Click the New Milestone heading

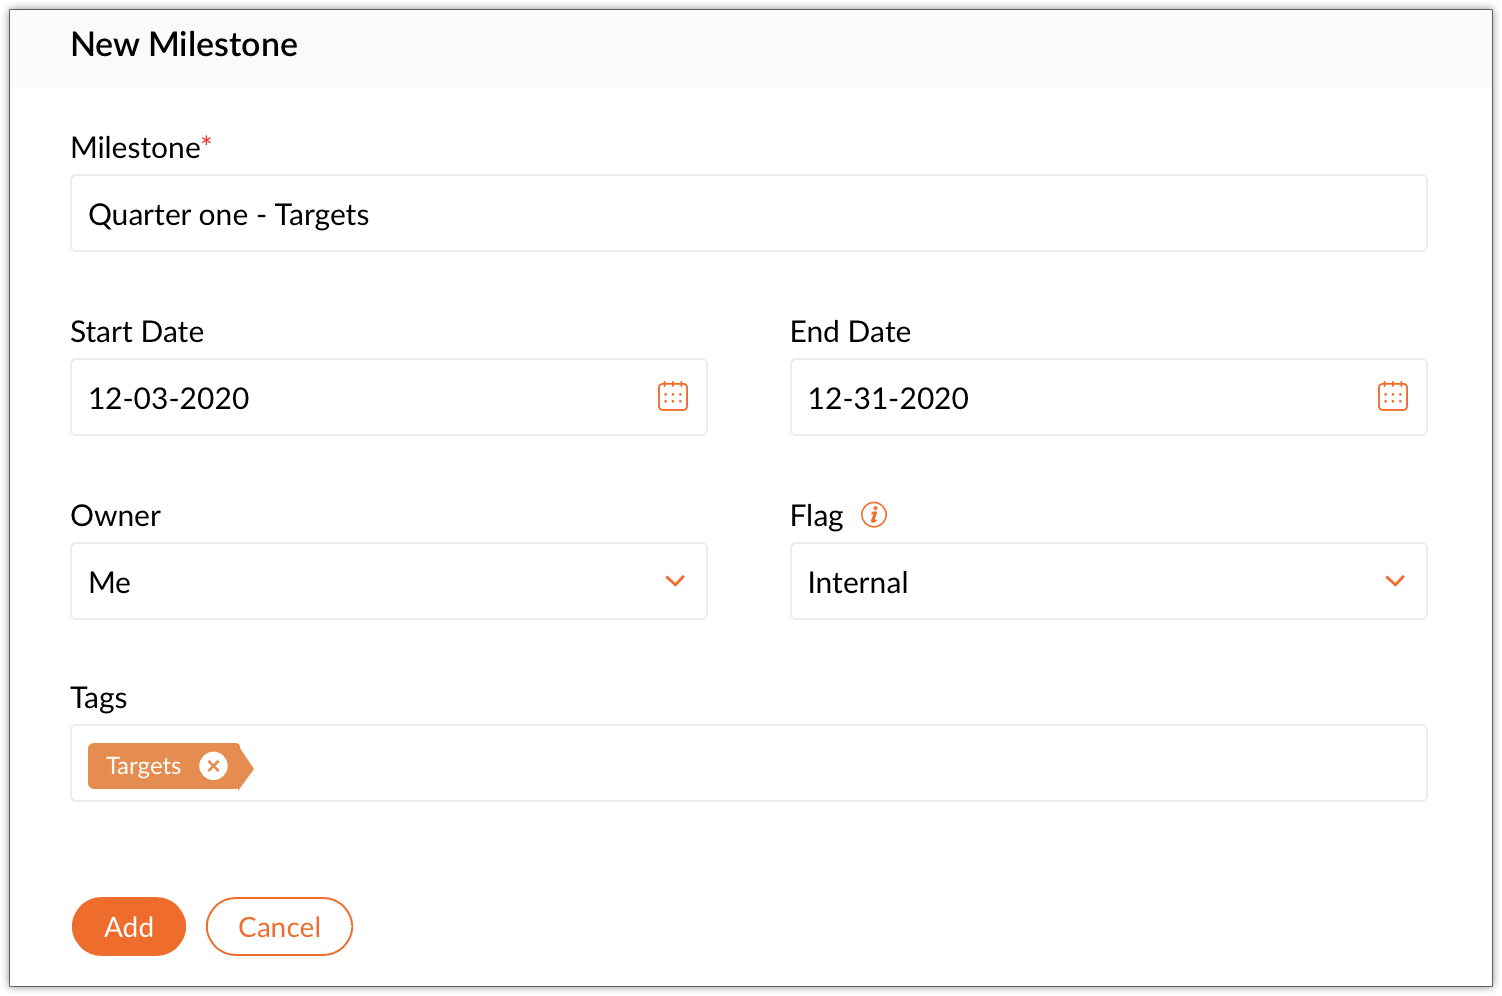(x=184, y=45)
